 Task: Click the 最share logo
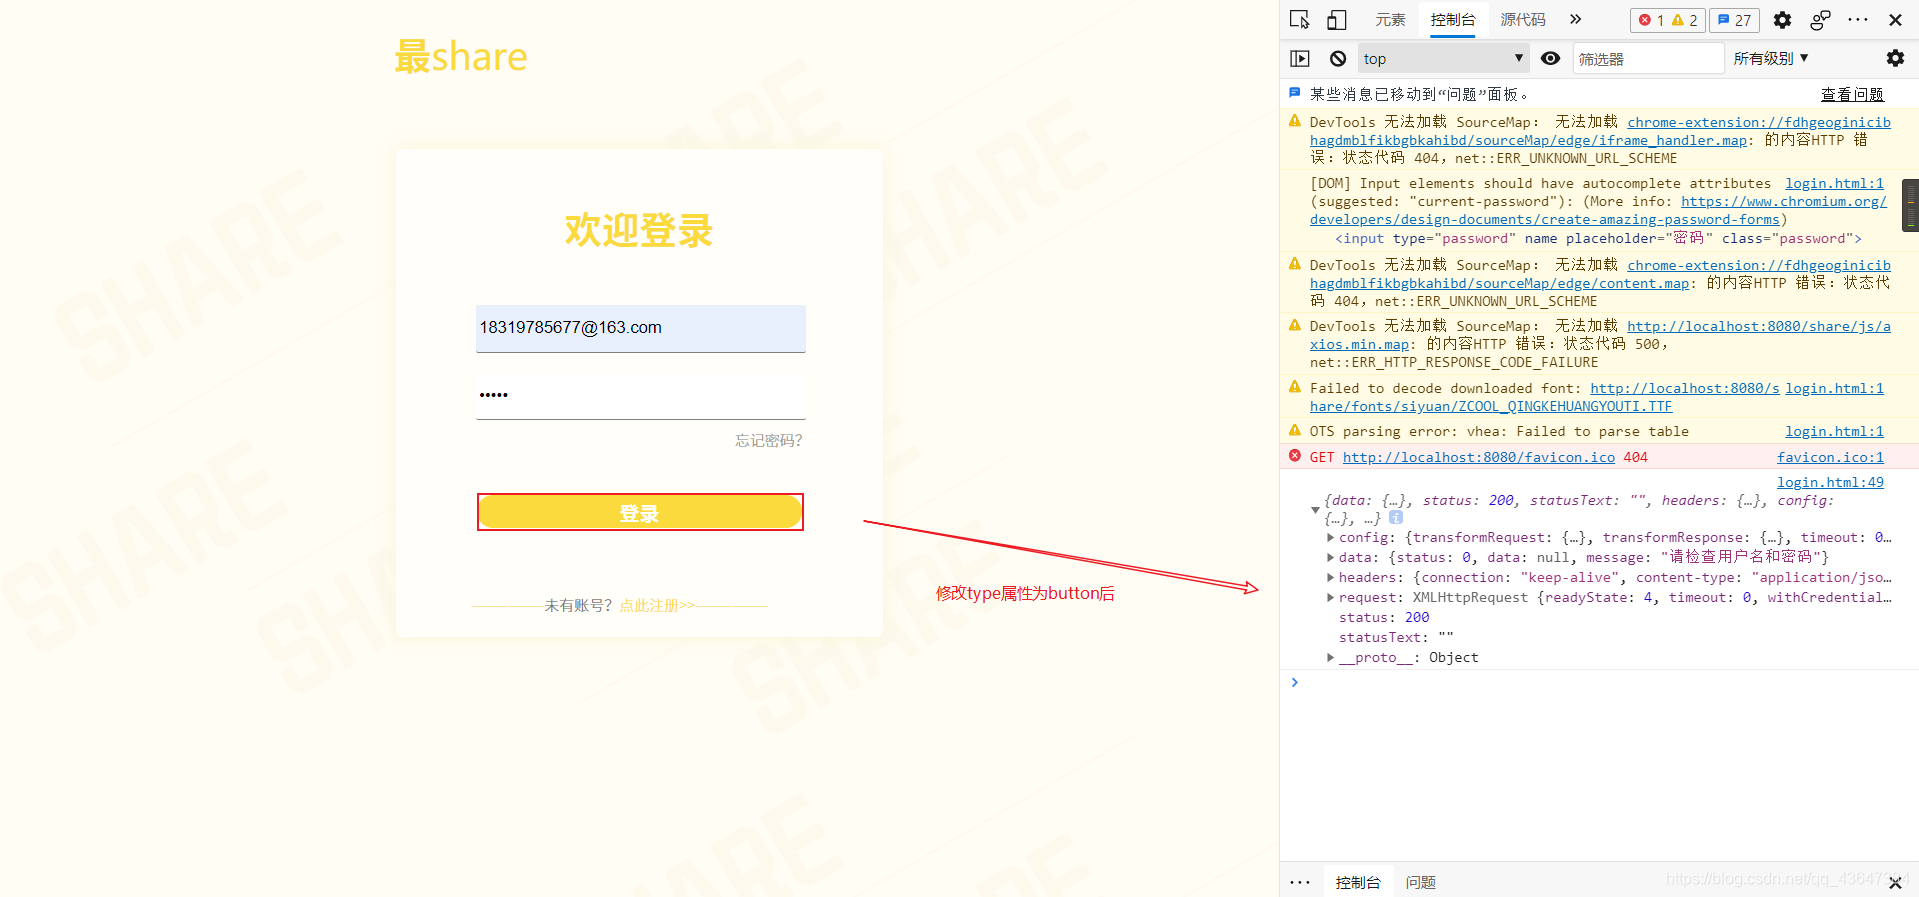461,57
